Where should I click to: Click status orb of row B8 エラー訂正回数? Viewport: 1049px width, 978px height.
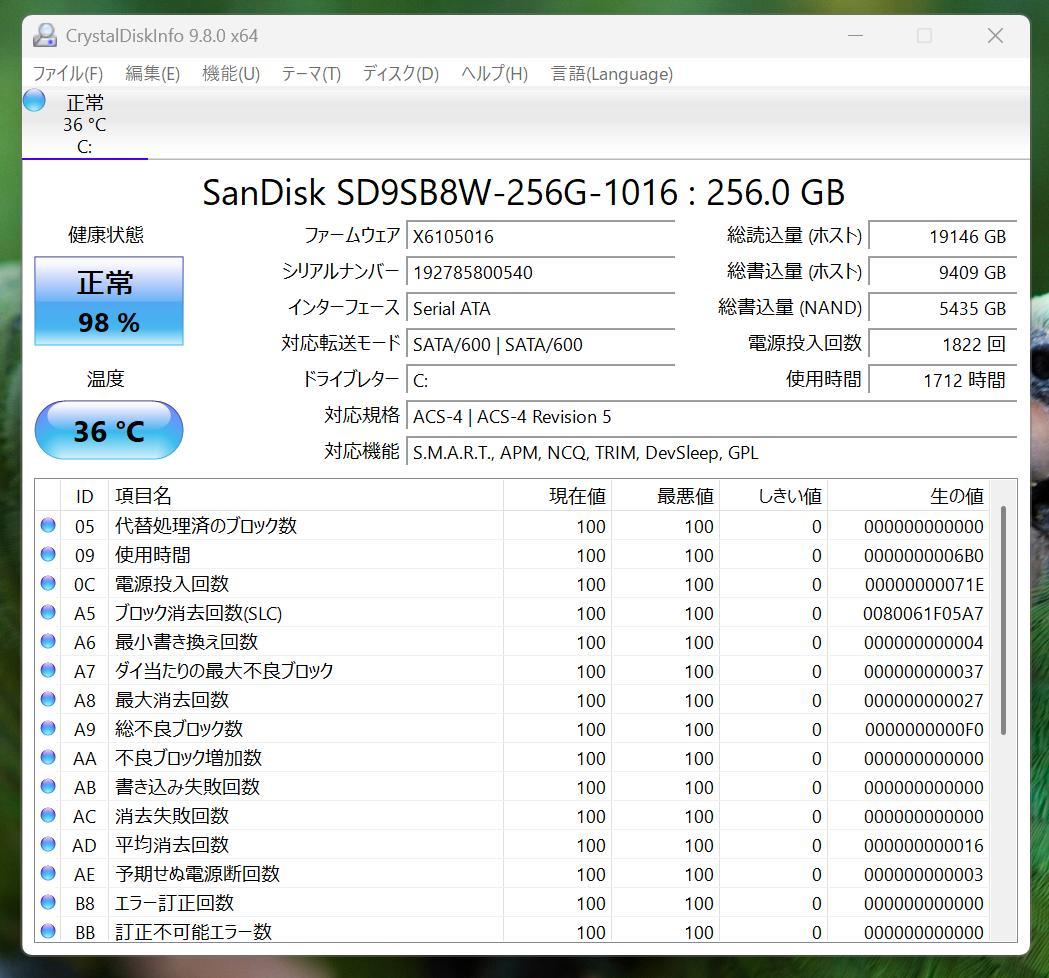48,902
